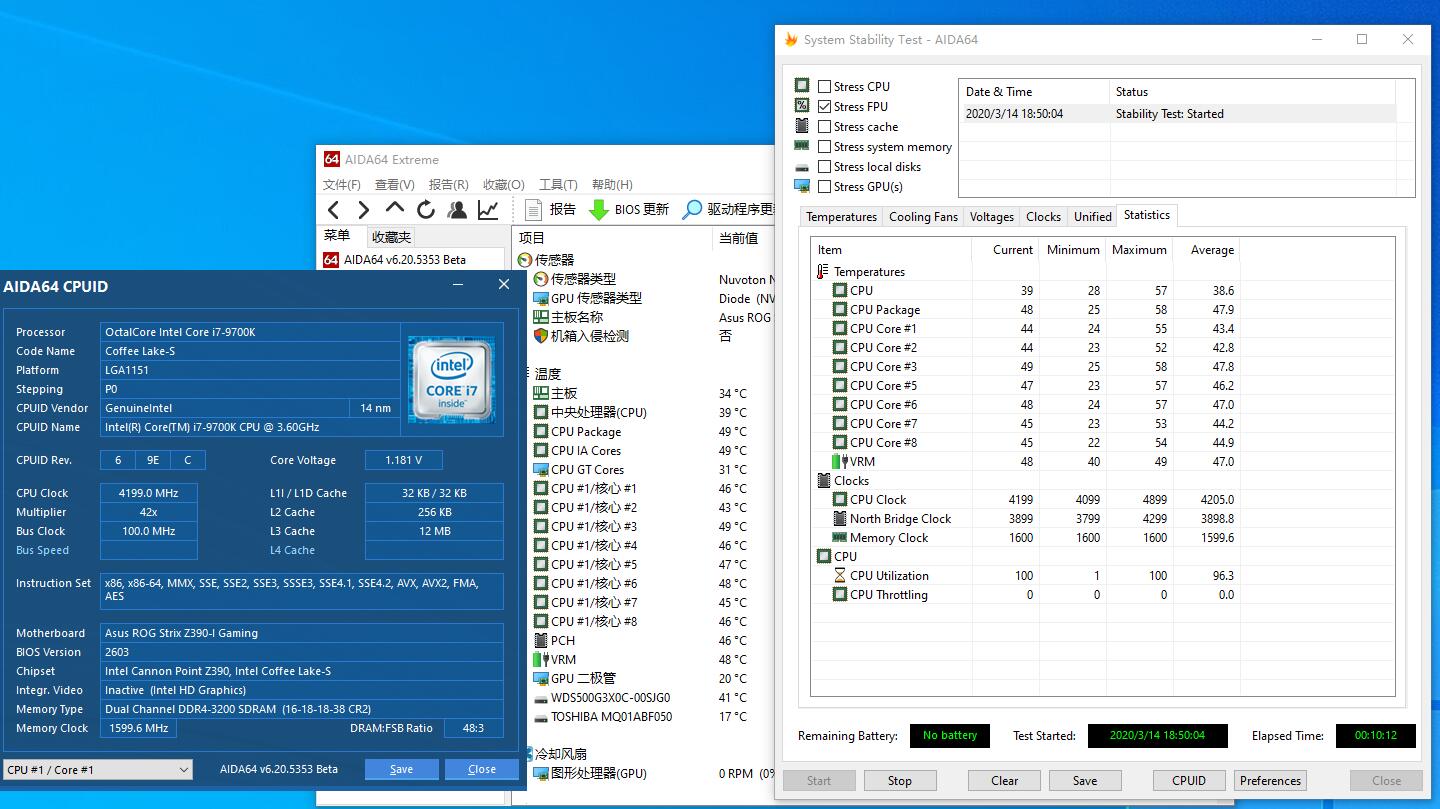The image size is (1440, 809).
Task: Click the report document icon
Action: 534,210
